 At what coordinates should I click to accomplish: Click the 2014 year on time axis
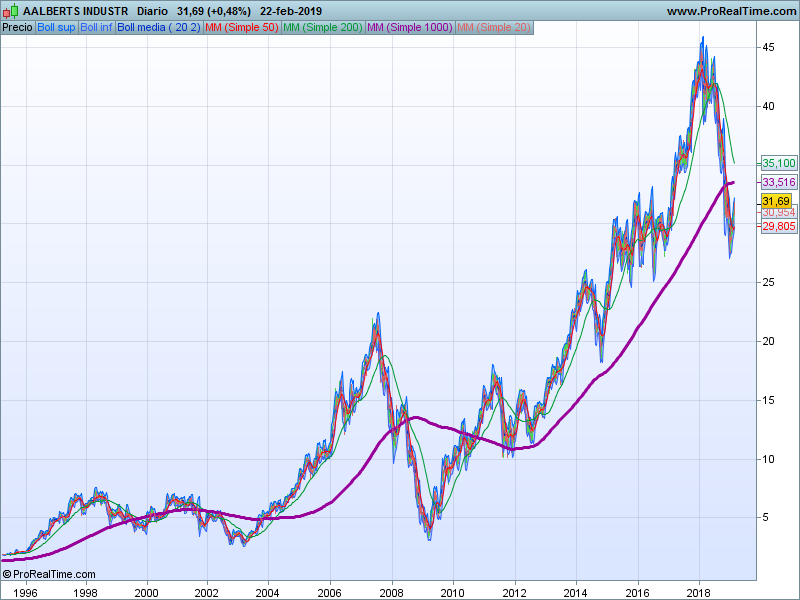[x=576, y=593]
